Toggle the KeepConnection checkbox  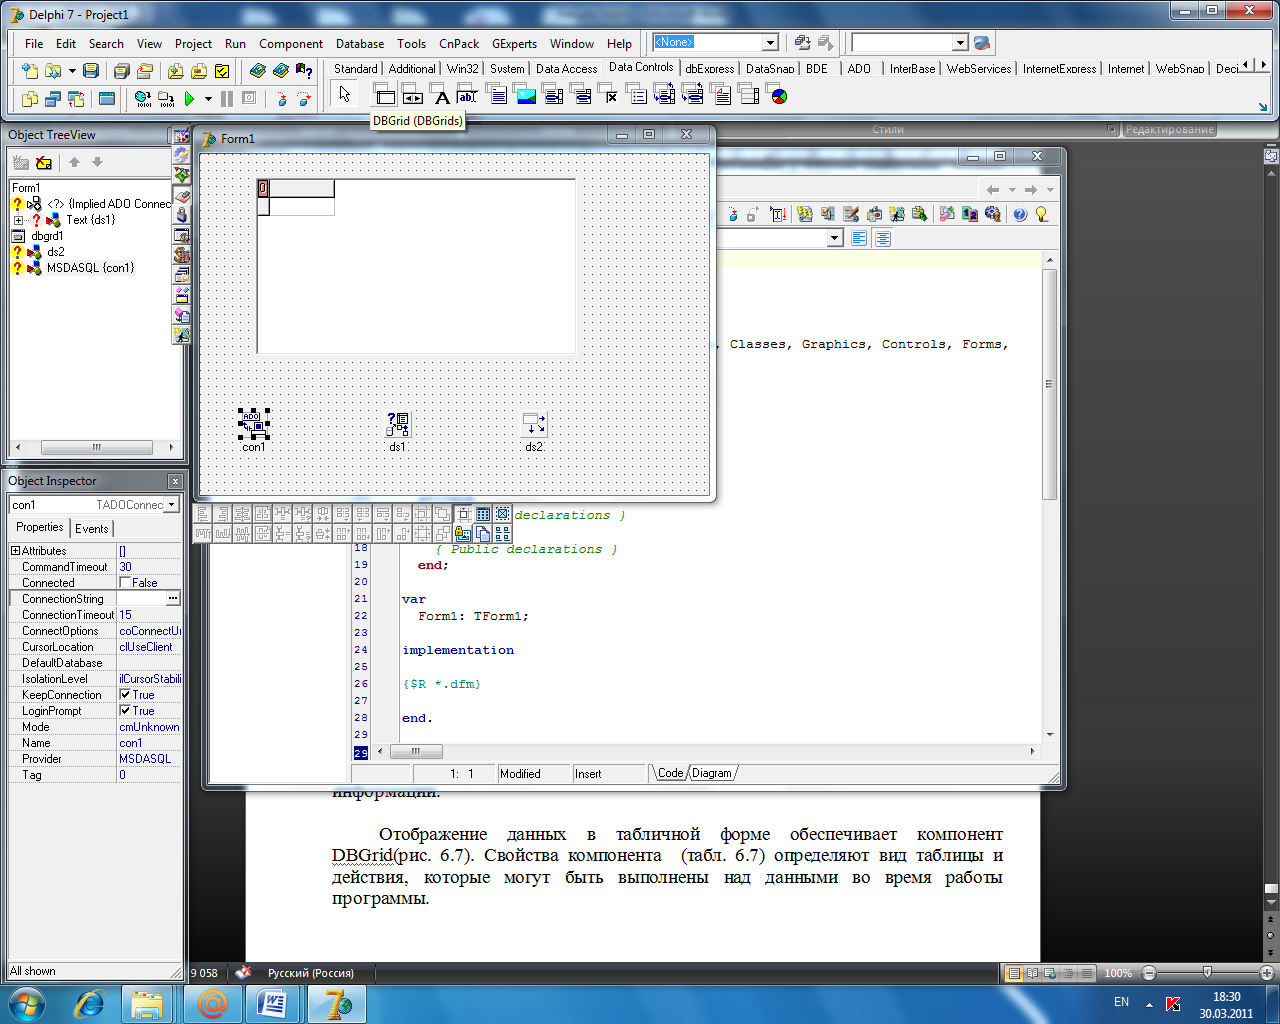pos(125,694)
